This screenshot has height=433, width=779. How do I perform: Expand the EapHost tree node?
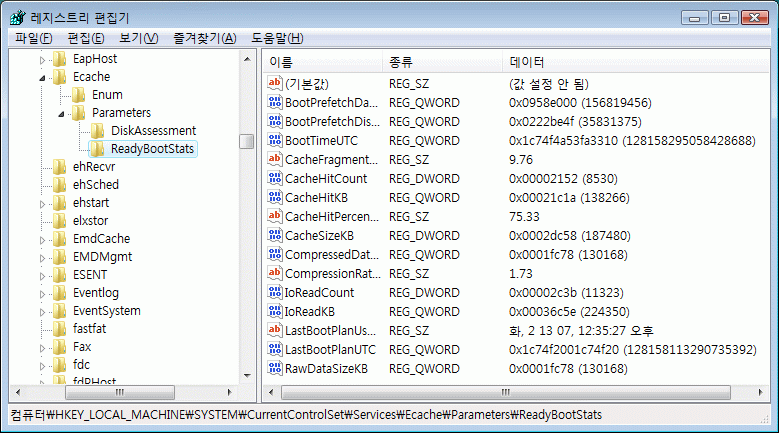42,60
